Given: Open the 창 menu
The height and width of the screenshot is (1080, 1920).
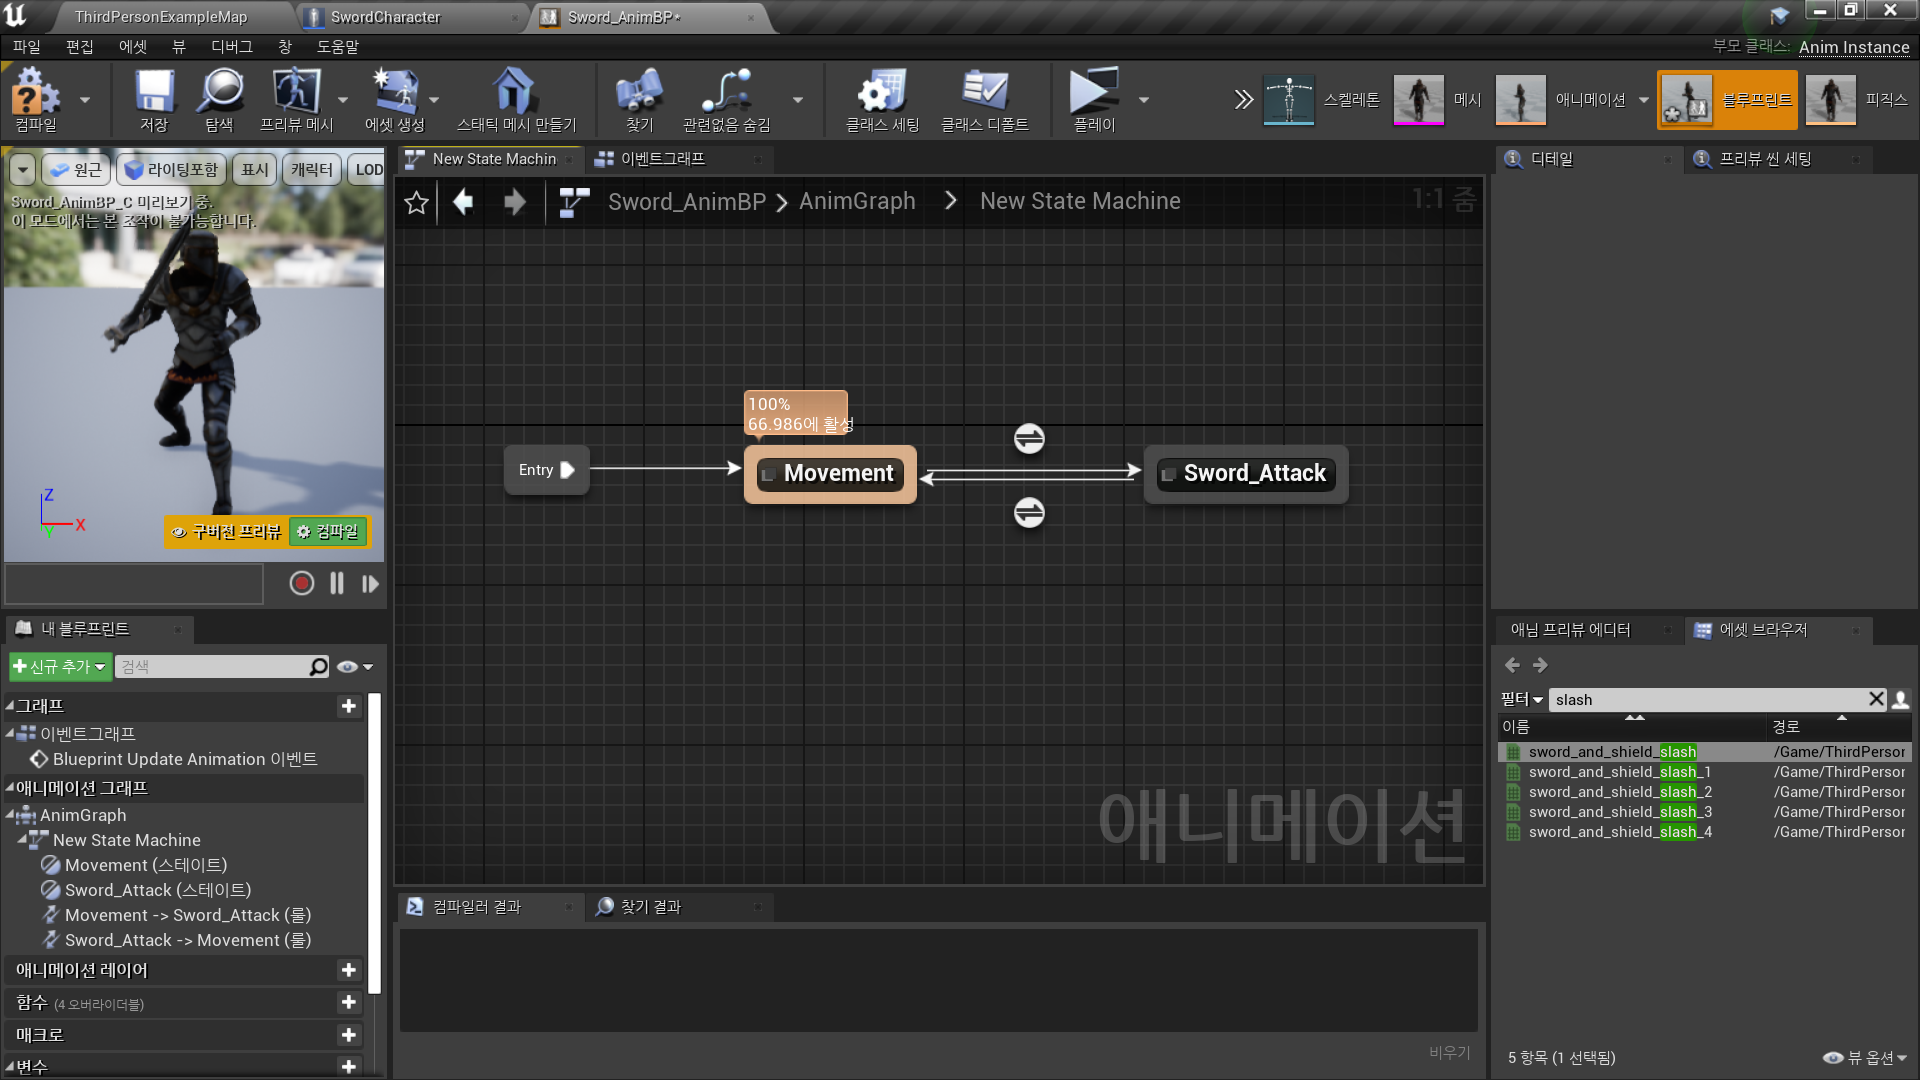Looking at the screenshot, I should 285,46.
